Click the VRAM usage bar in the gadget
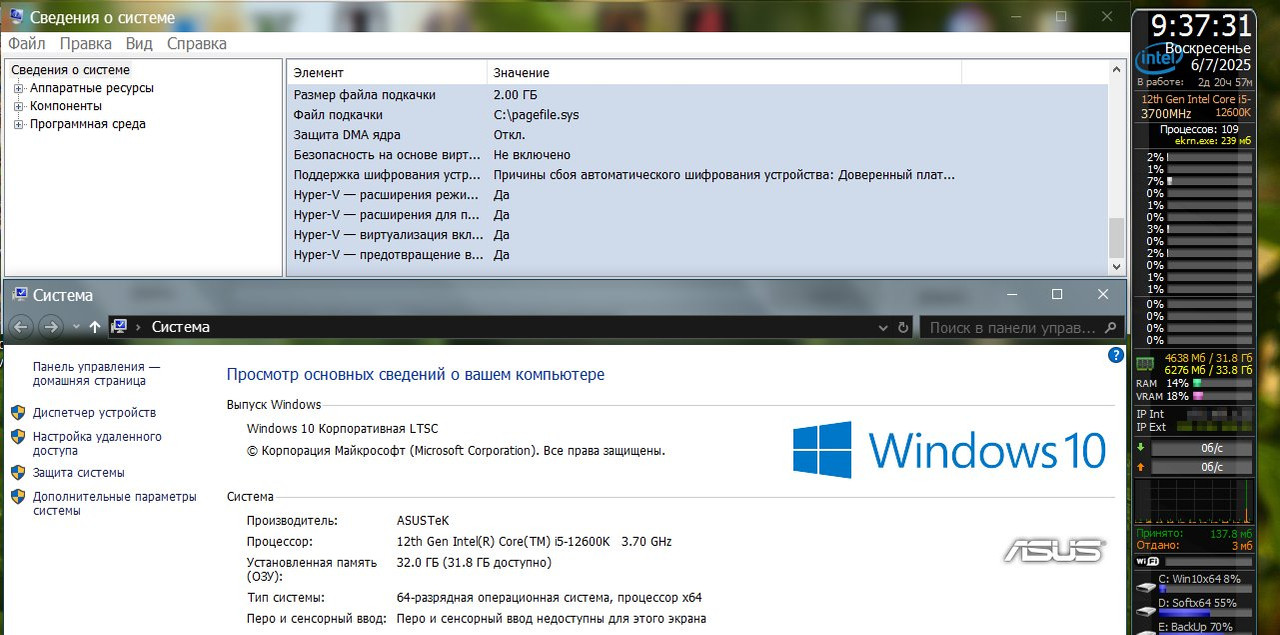The image size is (1280, 635). [x=1221, y=396]
